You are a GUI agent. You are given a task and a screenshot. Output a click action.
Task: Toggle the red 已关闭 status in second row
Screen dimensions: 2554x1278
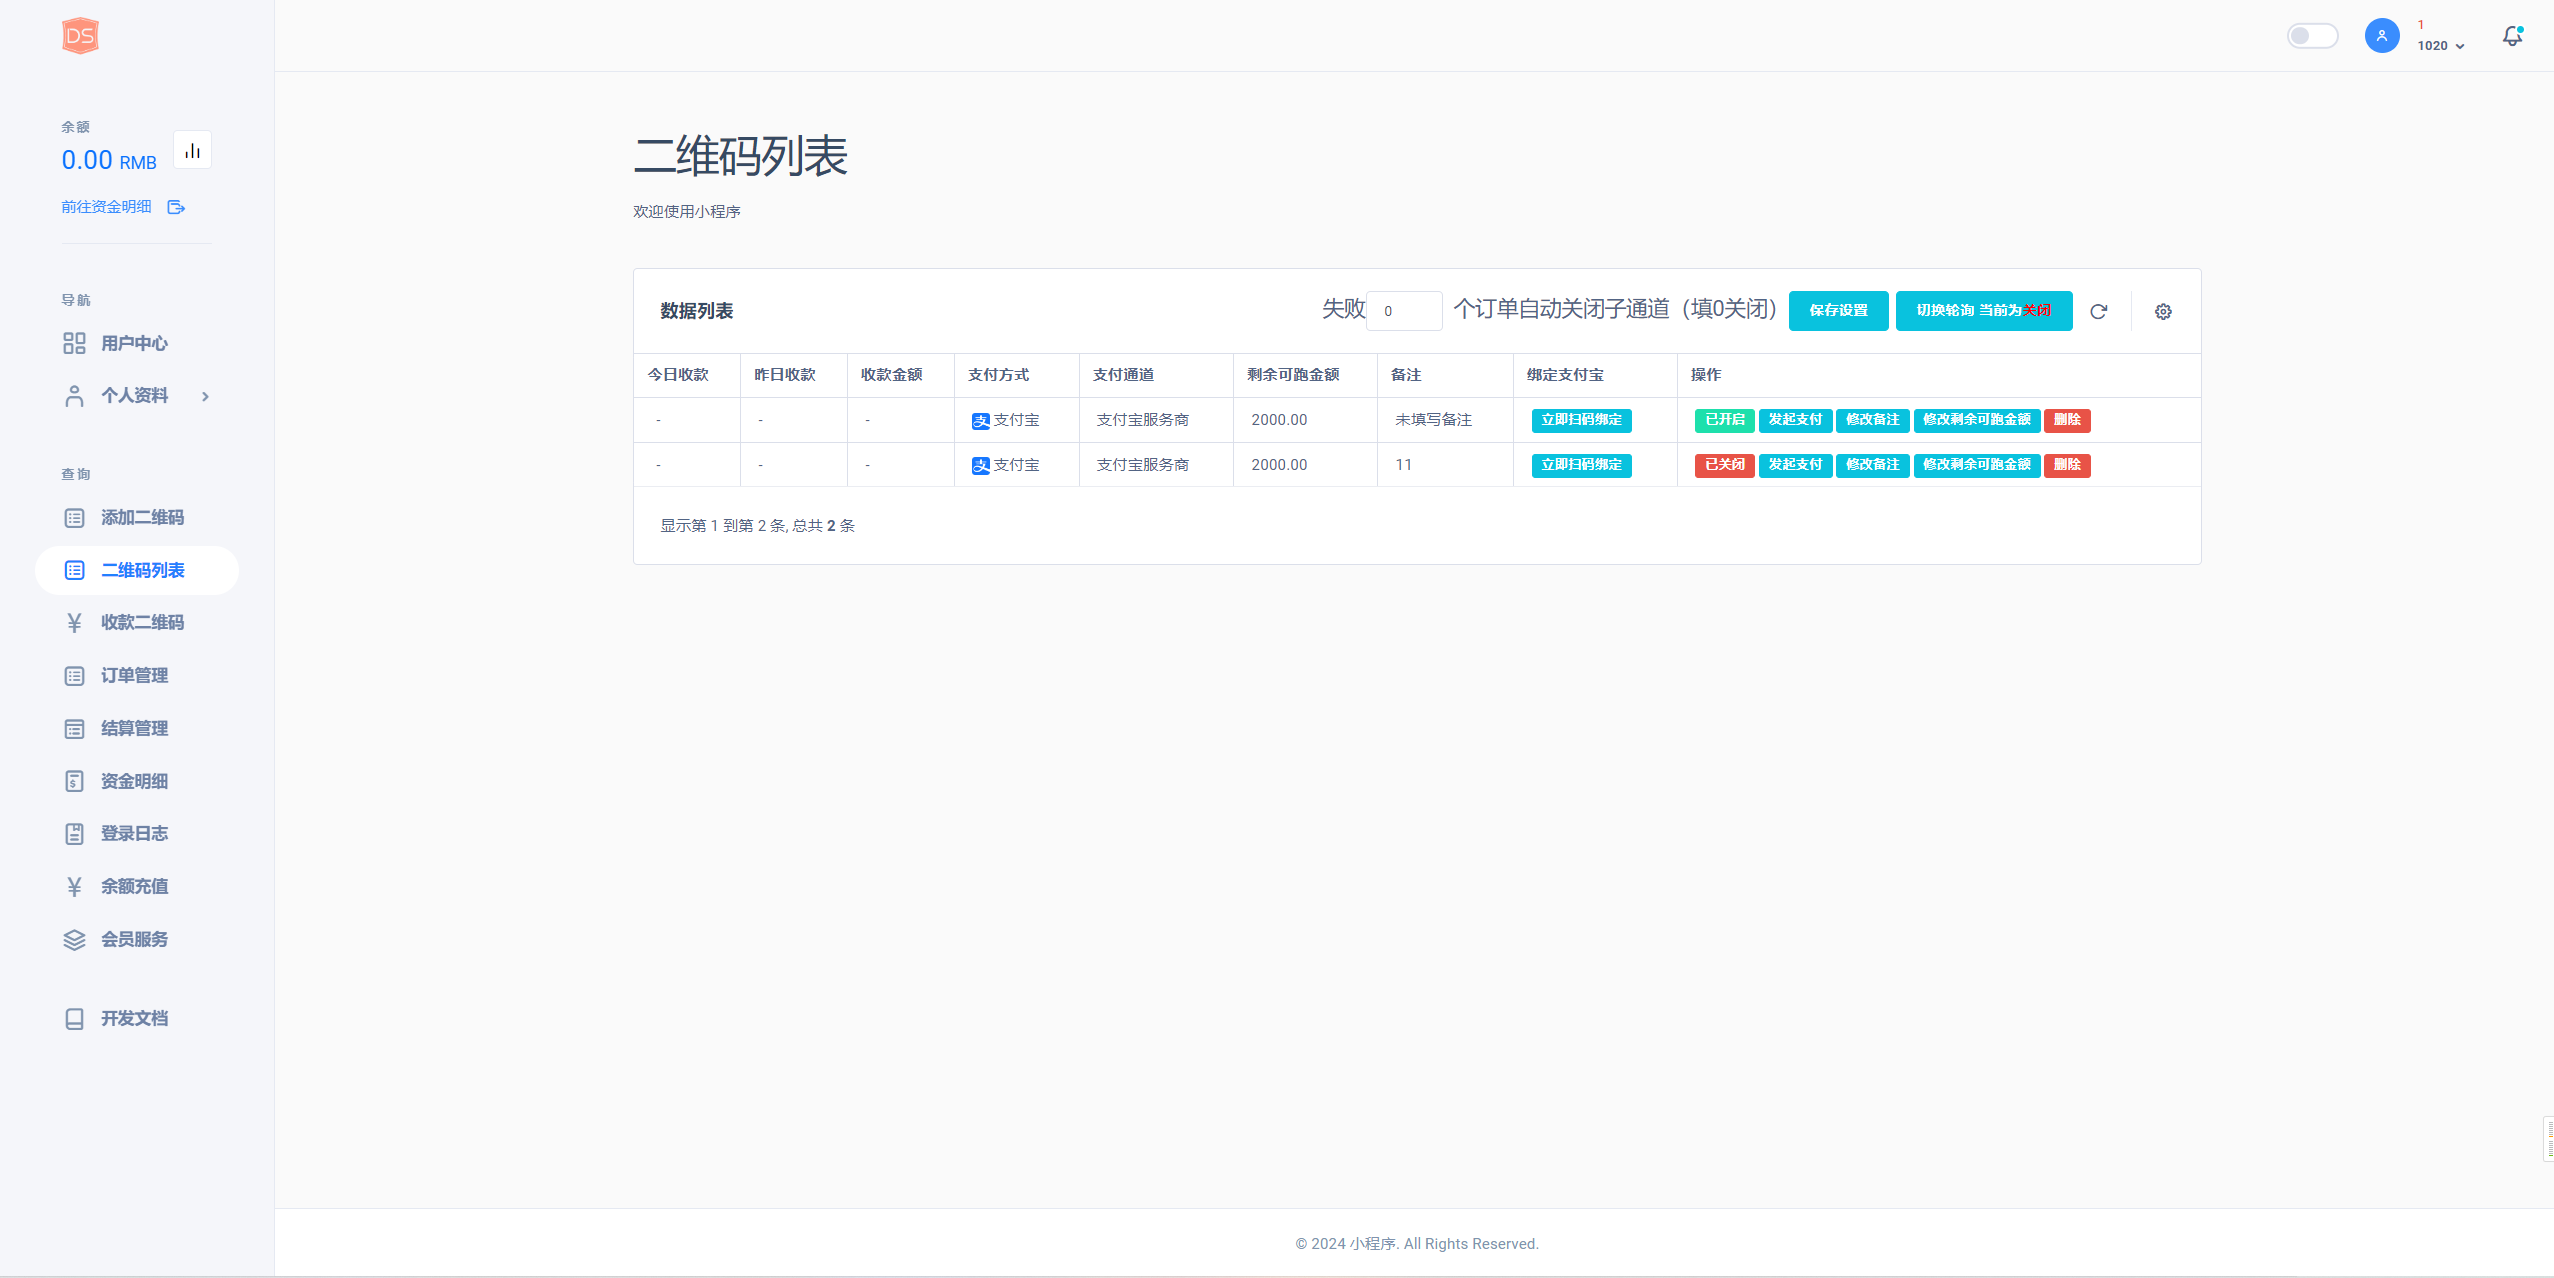1724,465
